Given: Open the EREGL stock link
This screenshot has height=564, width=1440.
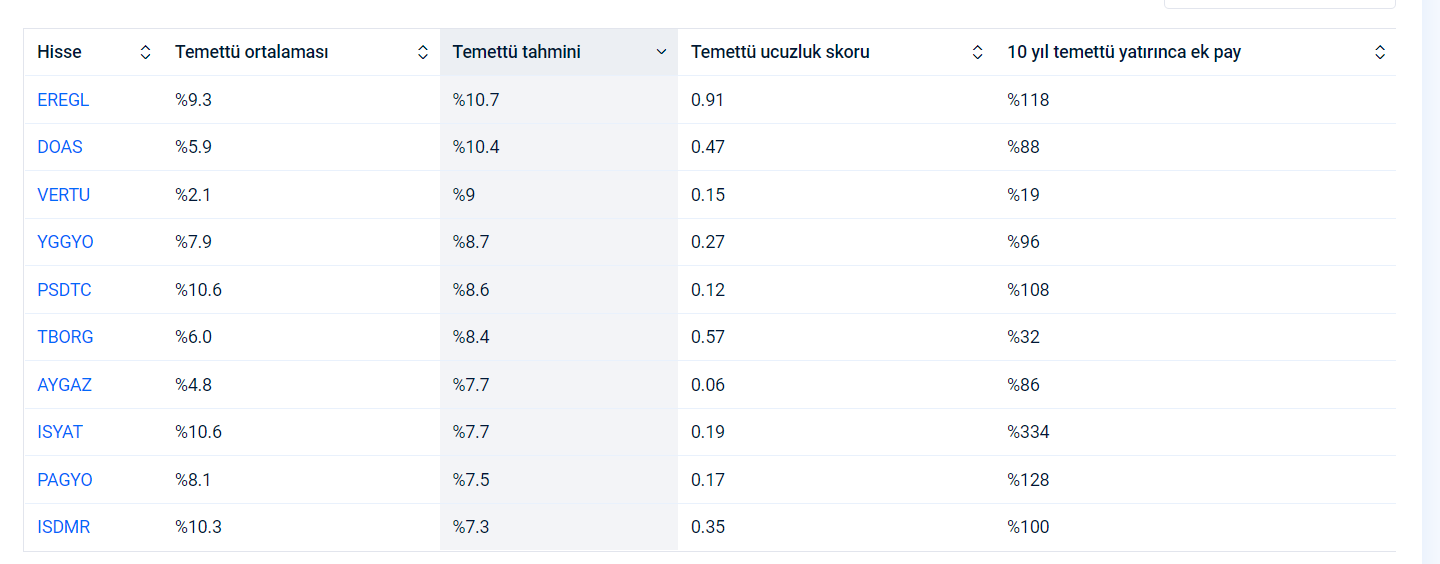Looking at the screenshot, I should pos(63,100).
